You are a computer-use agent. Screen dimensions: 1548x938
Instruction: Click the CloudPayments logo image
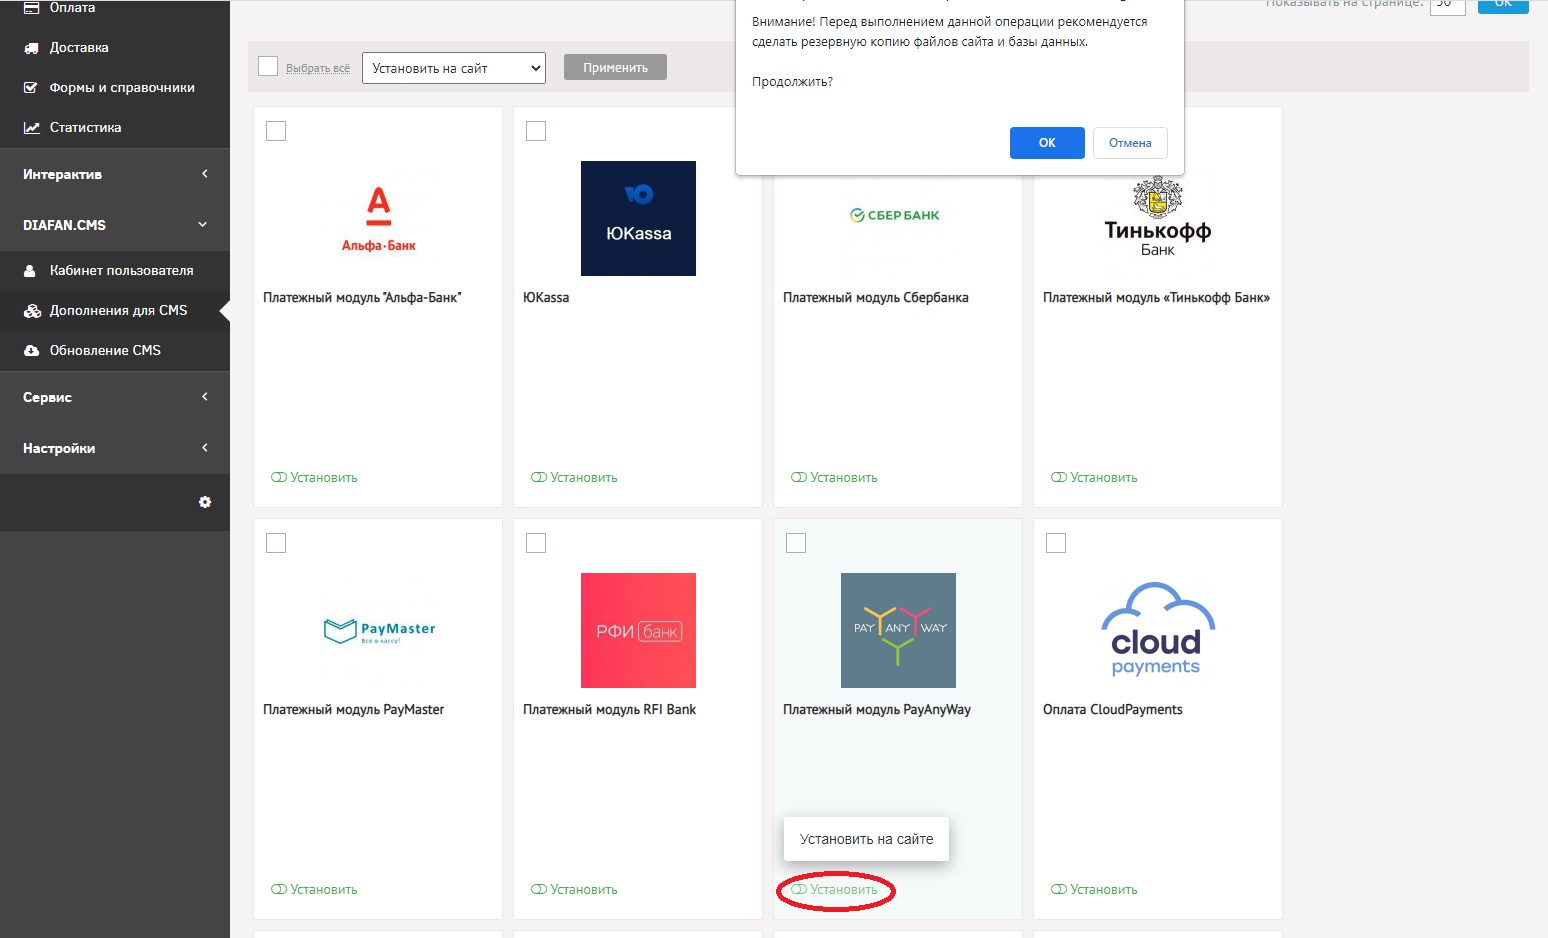(1158, 630)
